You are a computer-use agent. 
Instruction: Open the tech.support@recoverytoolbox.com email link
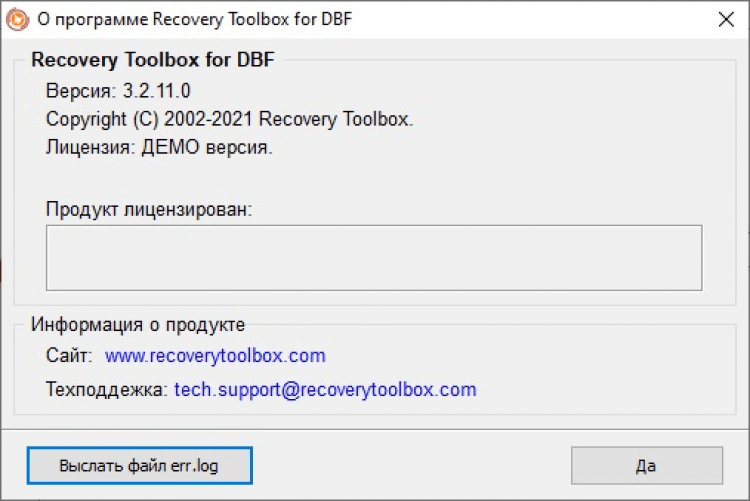coord(325,390)
